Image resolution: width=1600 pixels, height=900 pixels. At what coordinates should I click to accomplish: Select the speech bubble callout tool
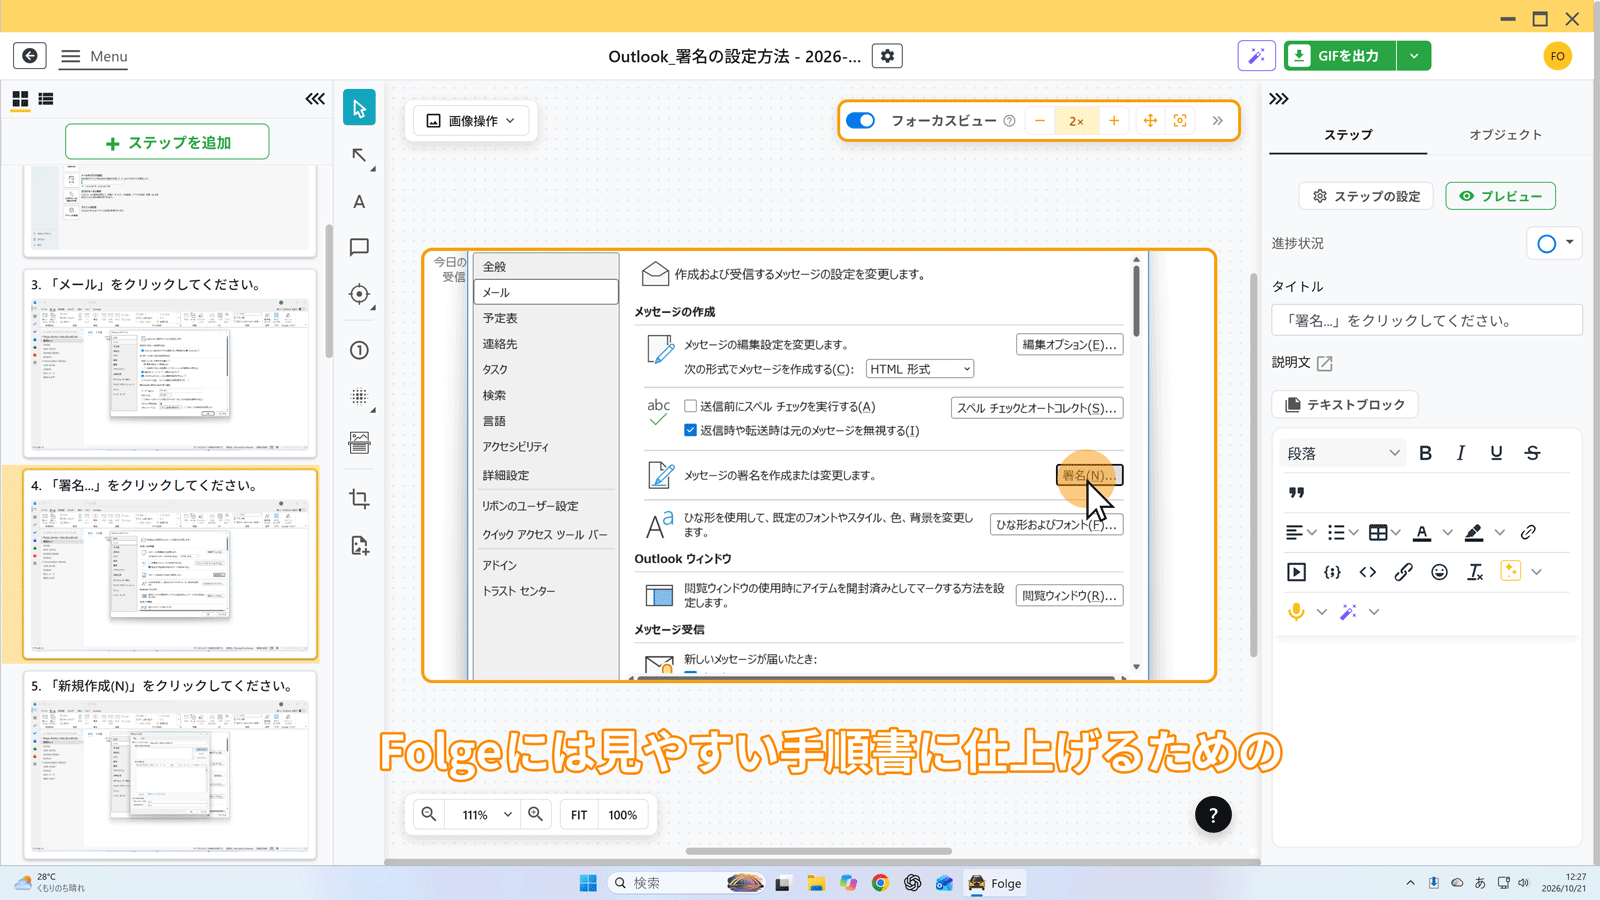pos(359,247)
